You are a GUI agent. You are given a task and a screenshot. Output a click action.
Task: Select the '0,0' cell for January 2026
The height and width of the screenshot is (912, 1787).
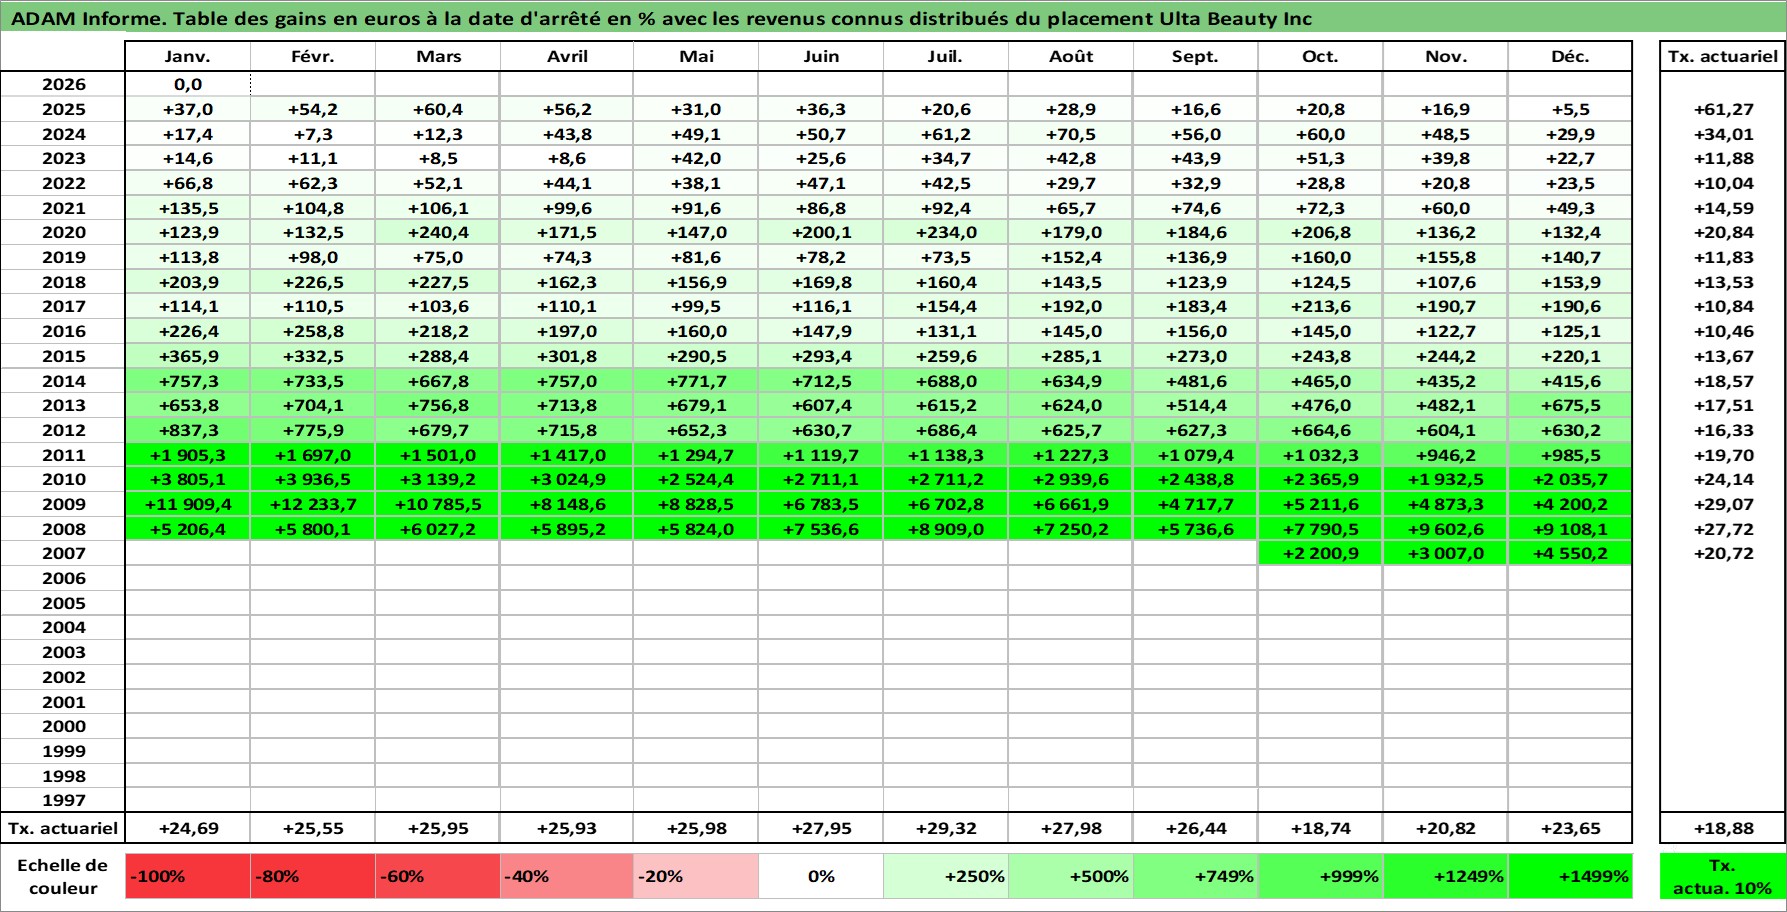[188, 85]
